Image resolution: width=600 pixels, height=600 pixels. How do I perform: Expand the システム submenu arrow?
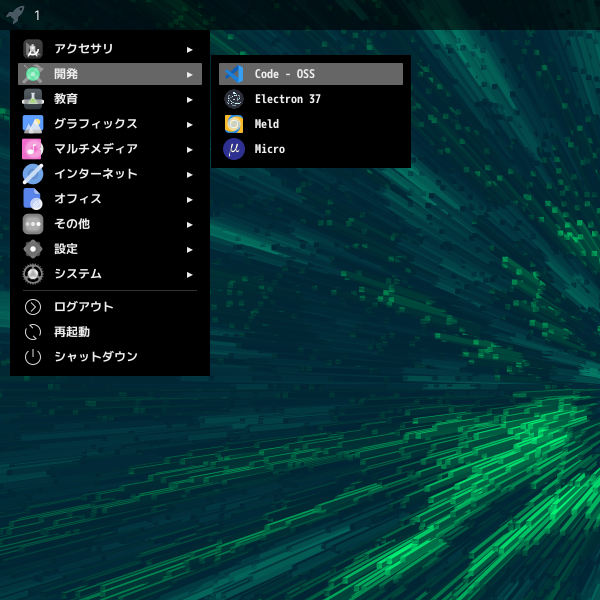[189, 274]
